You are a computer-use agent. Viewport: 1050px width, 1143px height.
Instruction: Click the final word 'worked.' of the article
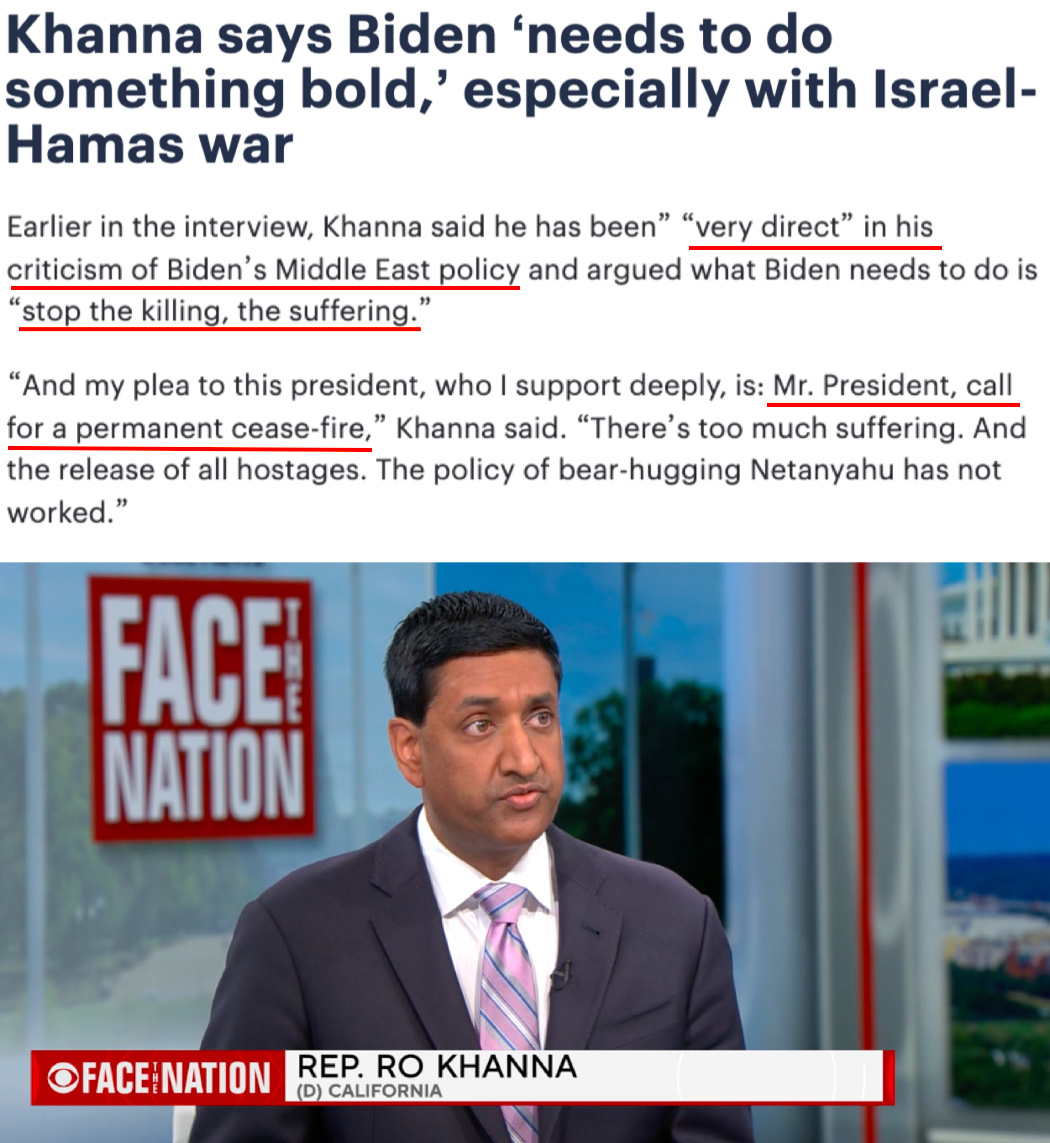coord(67,512)
